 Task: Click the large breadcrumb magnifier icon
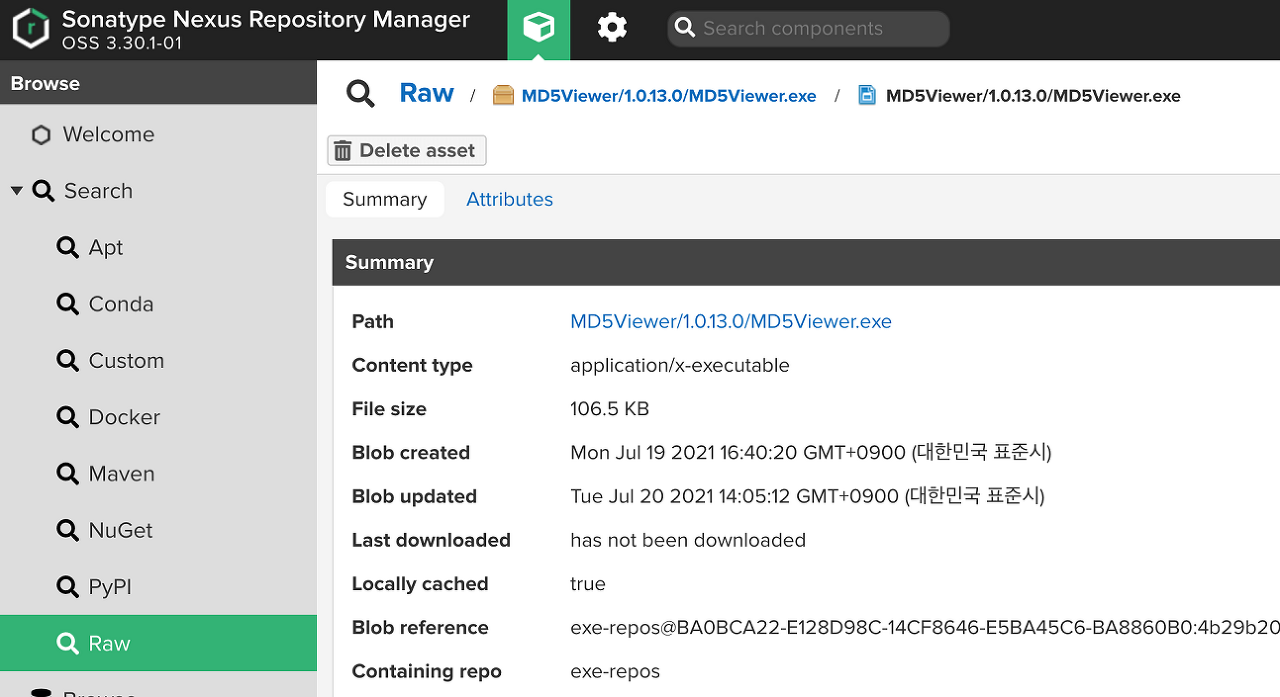click(x=360, y=94)
